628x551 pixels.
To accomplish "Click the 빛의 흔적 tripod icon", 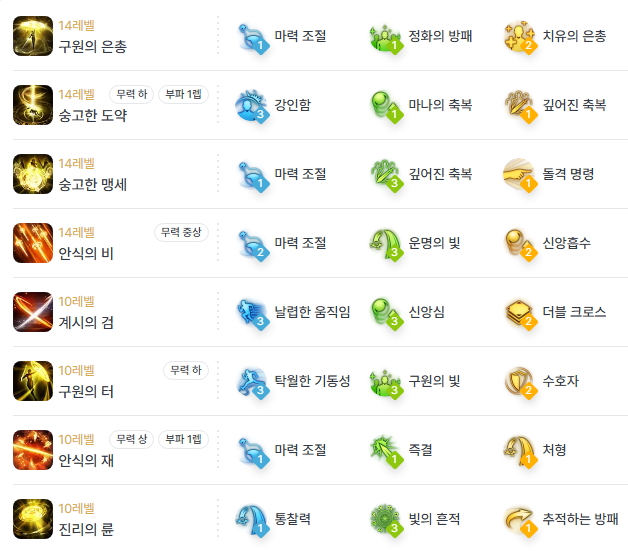I will tap(385, 521).
